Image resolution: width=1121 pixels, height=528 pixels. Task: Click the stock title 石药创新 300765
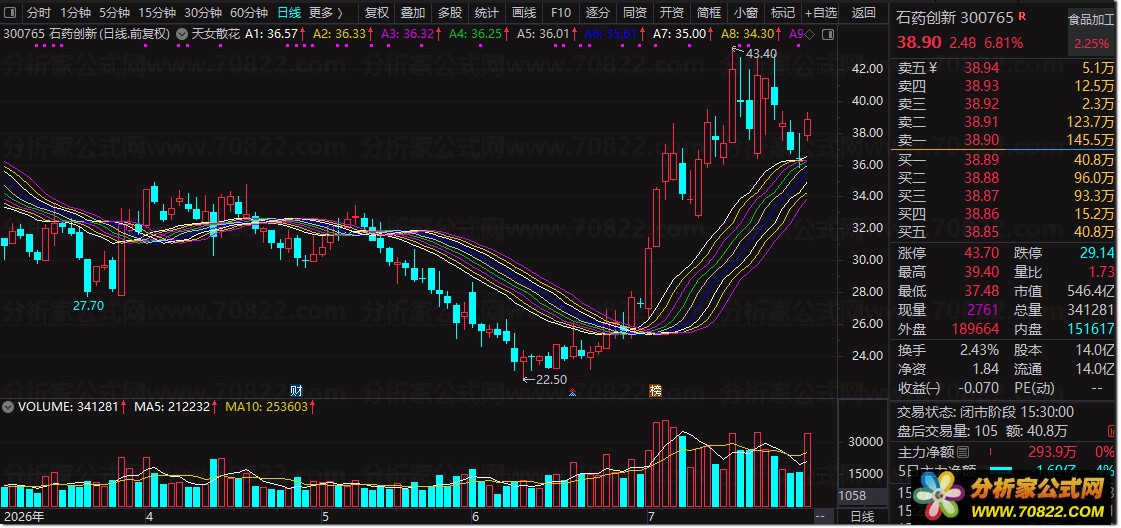point(955,17)
